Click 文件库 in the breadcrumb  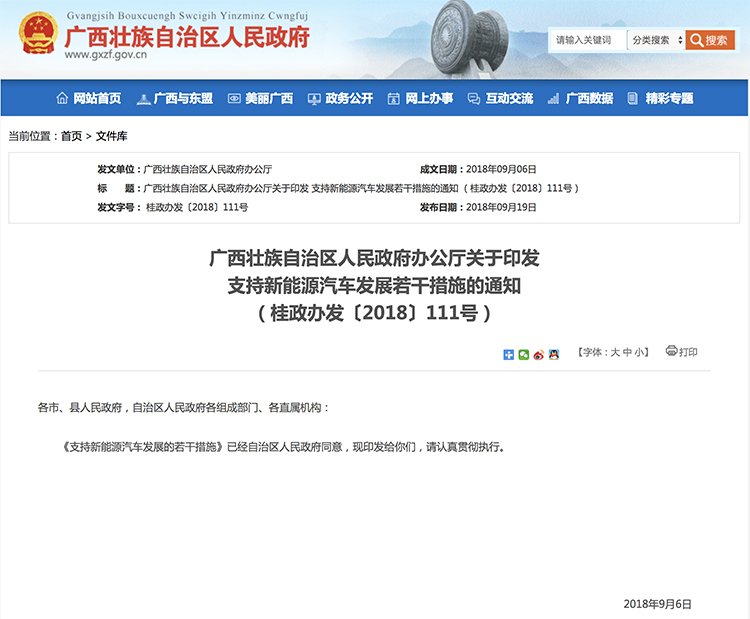[111, 136]
